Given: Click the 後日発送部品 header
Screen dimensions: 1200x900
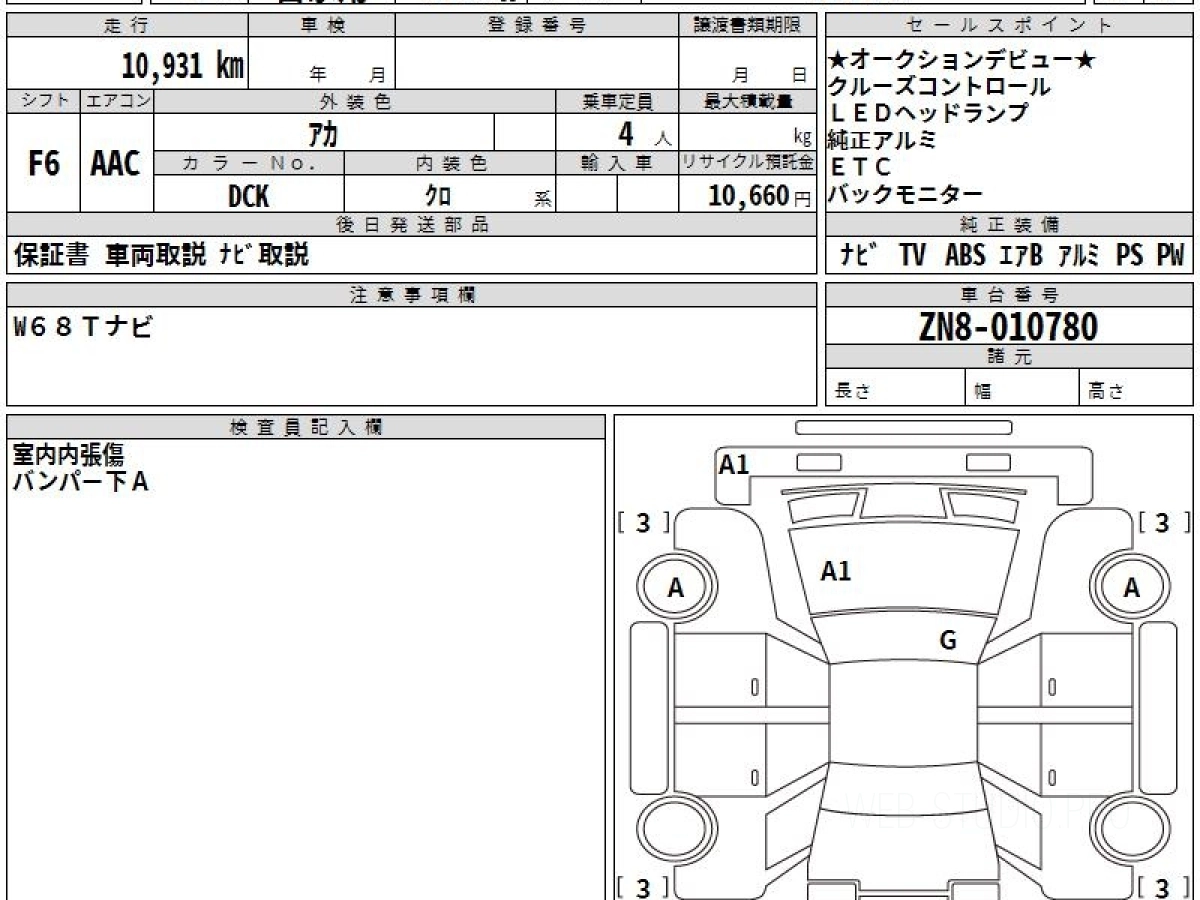Looking at the screenshot, I should [412, 225].
